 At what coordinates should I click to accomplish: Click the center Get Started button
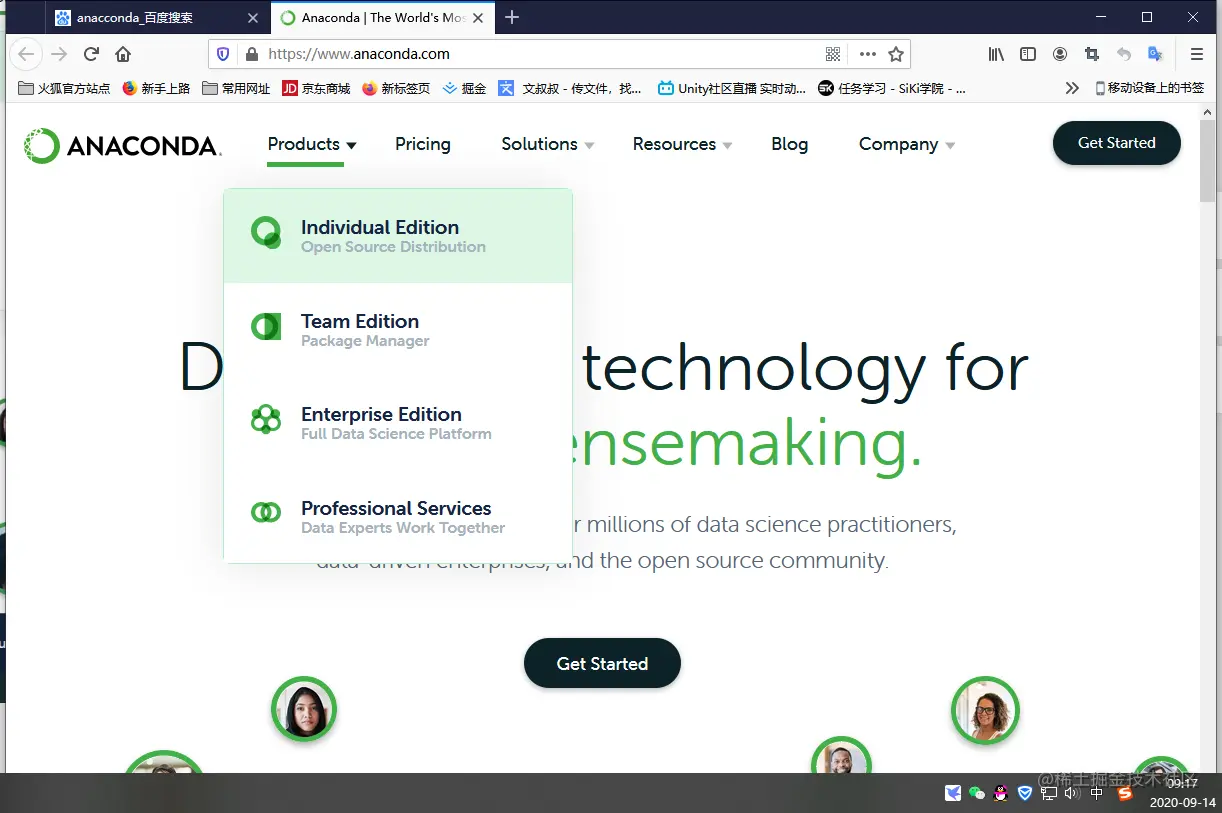pyautogui.click(x=602, y=663)
